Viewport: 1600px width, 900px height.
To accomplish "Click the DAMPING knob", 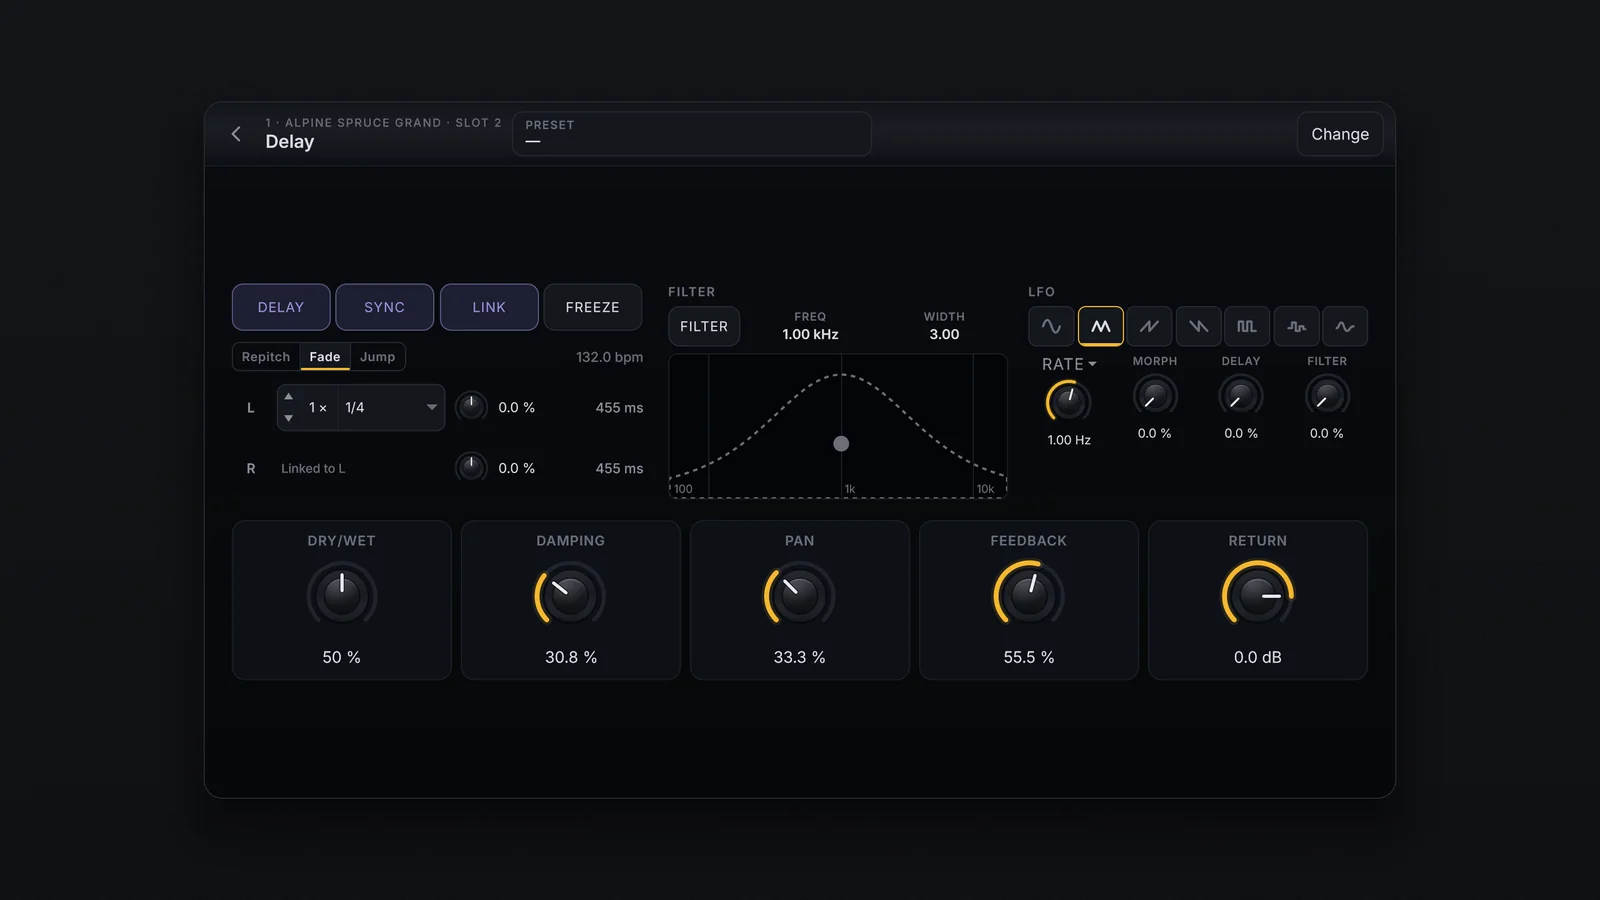I will click(x=570, y=596).
